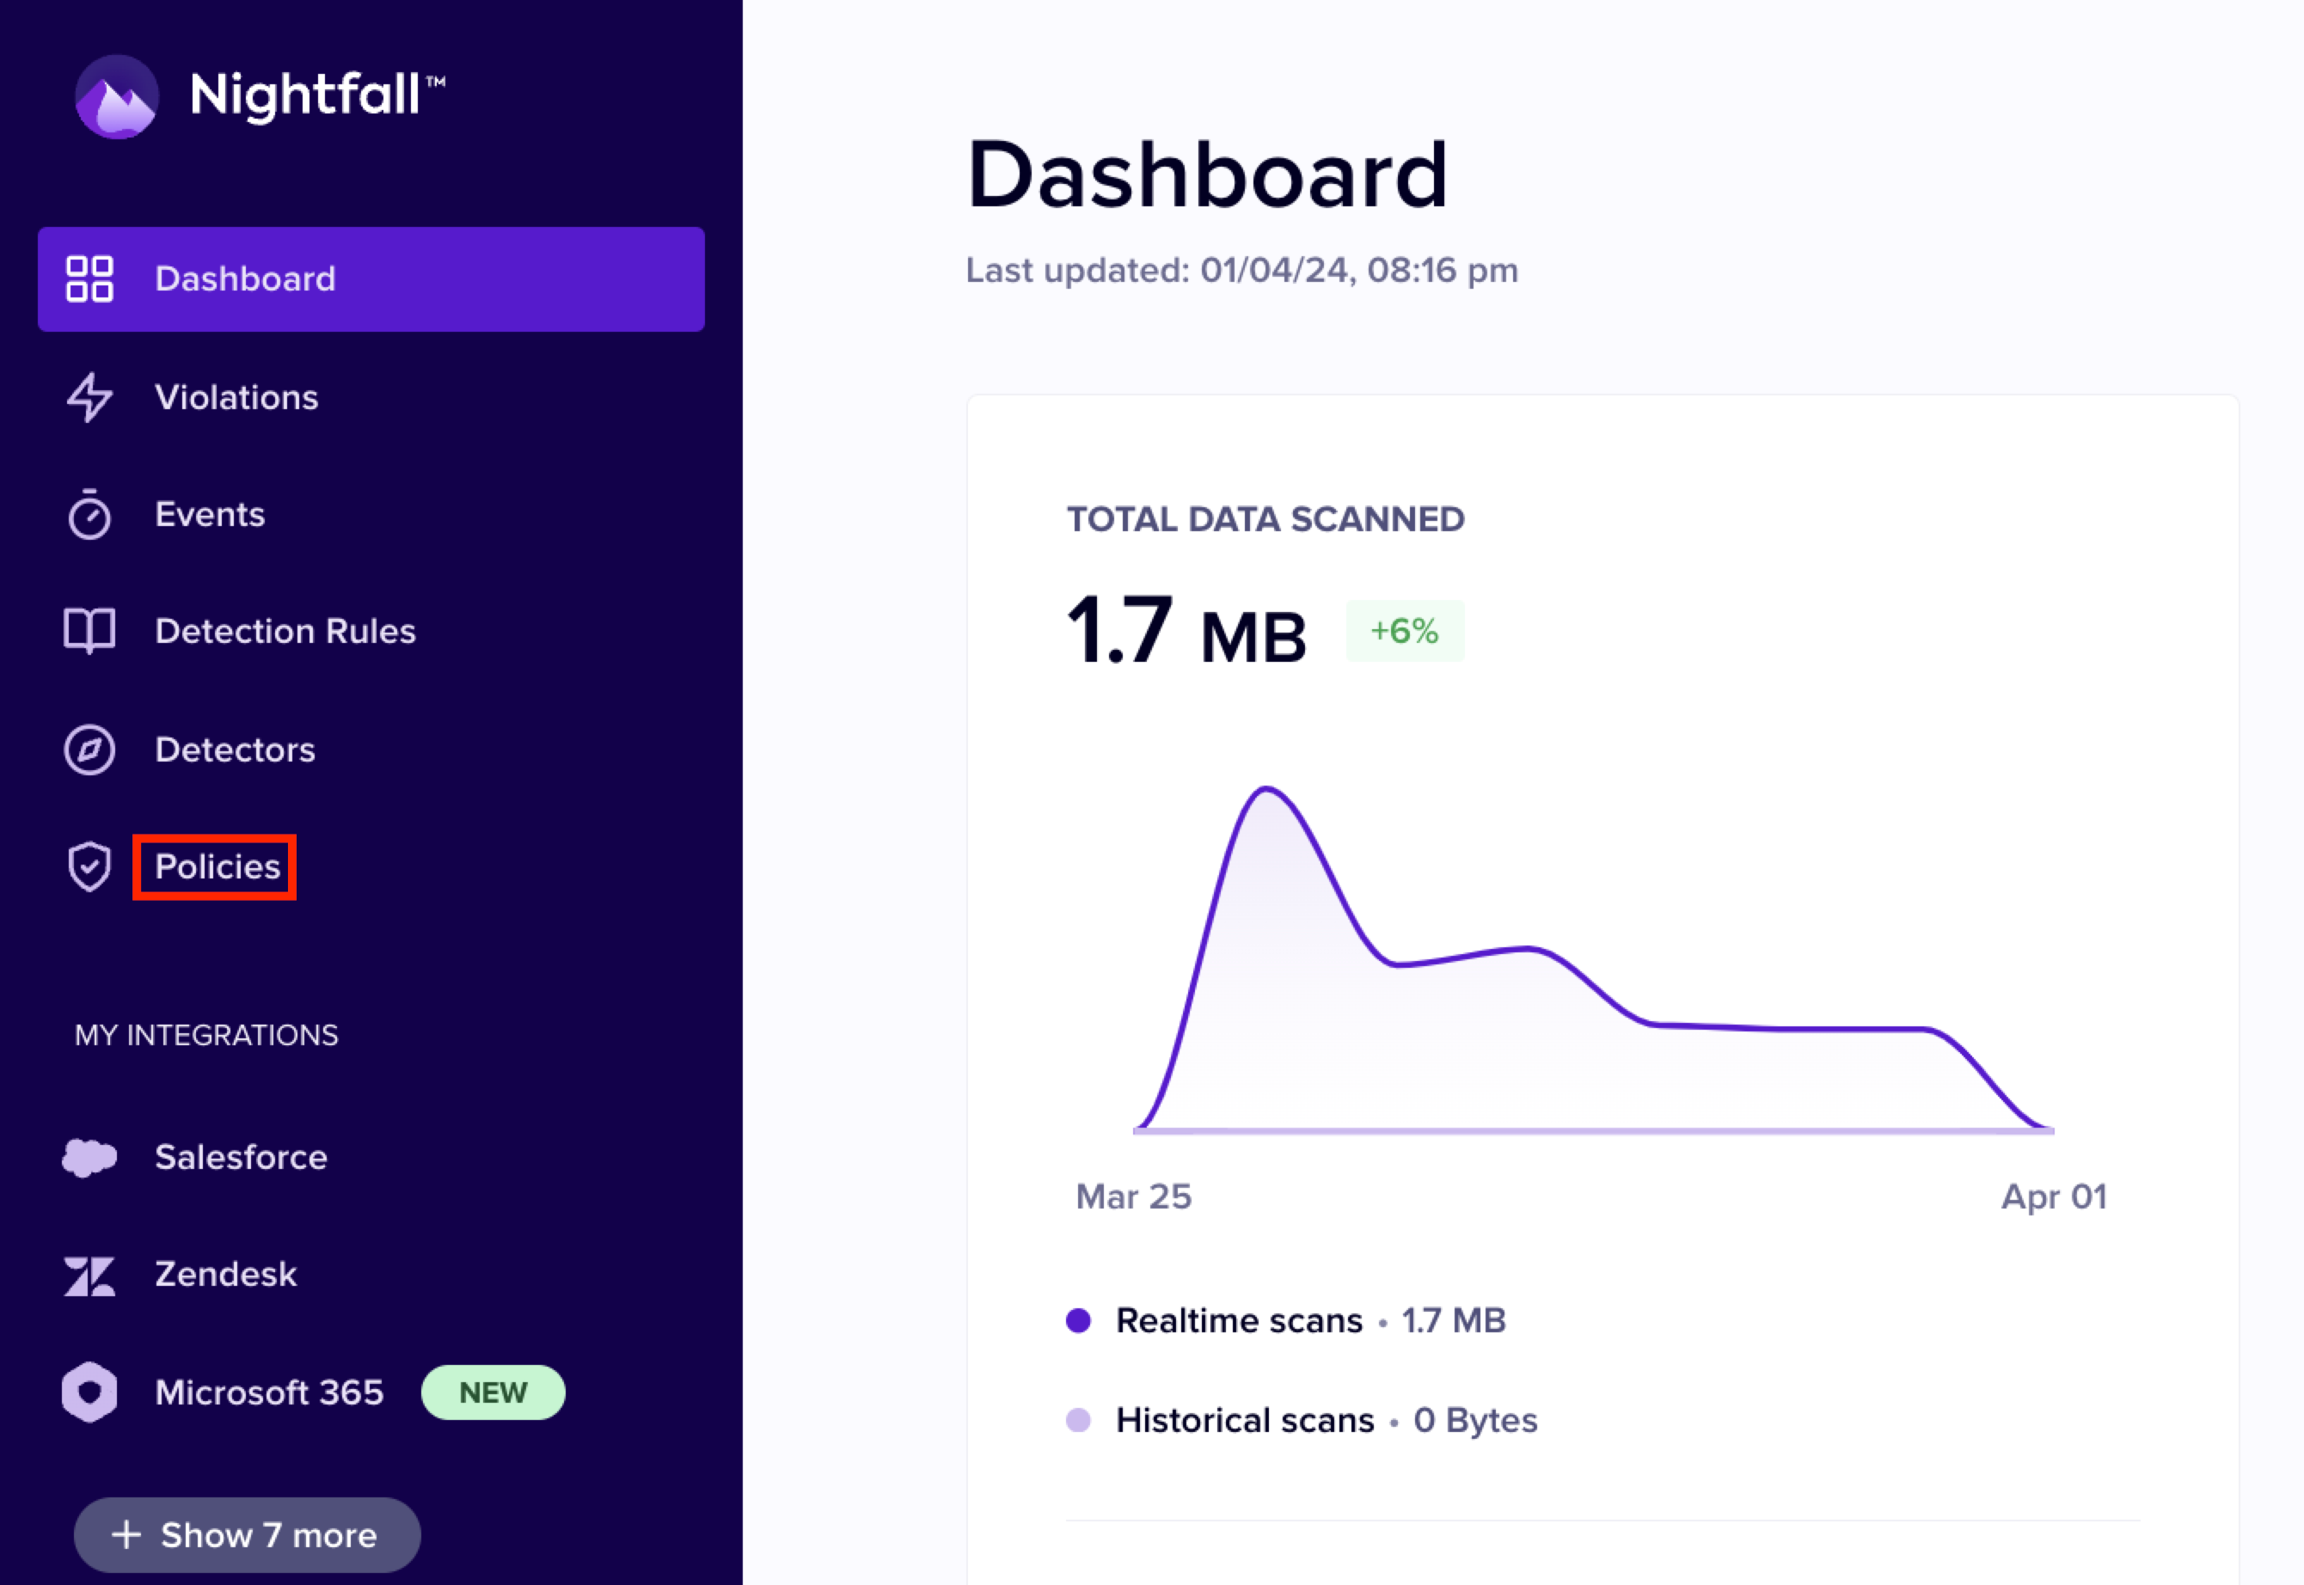The width and height of the screenshot is (2304, 1585).
Task: Expand integrations with Show 7 more
Action: [x=247, y=1534]
